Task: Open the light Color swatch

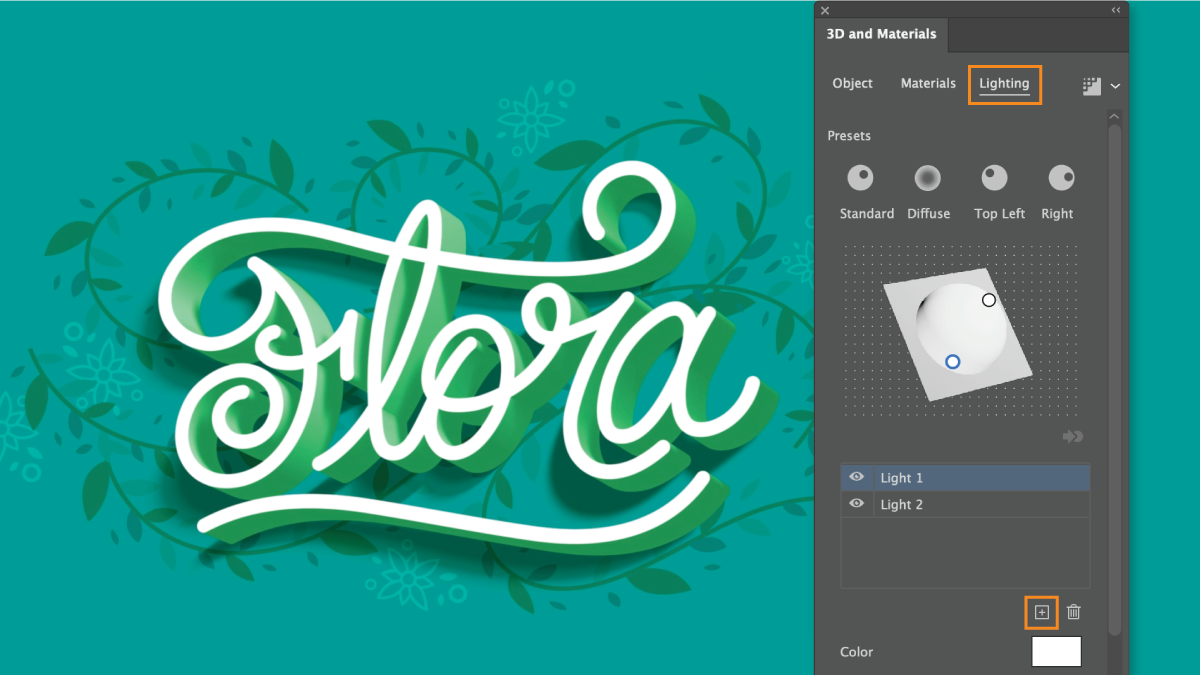Action: [1057, 652]
